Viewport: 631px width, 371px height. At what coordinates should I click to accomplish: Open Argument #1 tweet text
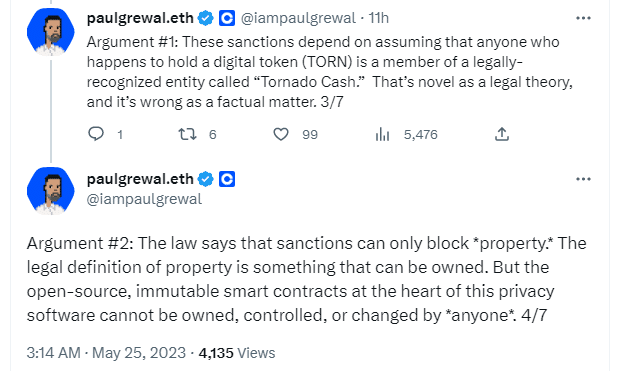tap(330, 72)
